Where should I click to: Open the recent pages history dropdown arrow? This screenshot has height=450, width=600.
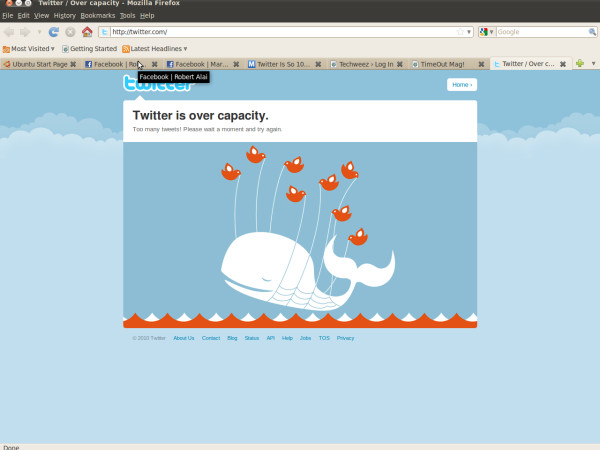click(x=39, y=33)
